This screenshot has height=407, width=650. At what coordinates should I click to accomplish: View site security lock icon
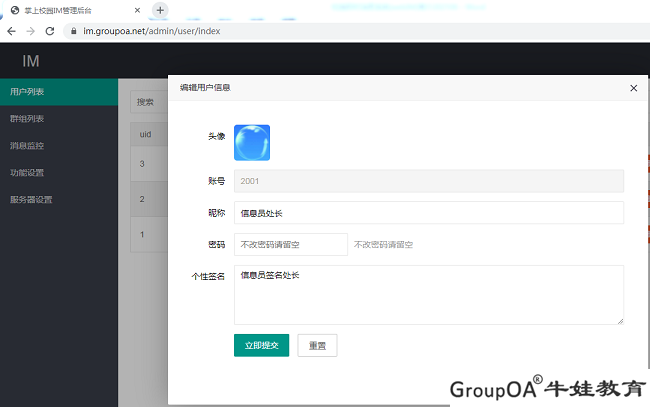click(x=74, y=31)
